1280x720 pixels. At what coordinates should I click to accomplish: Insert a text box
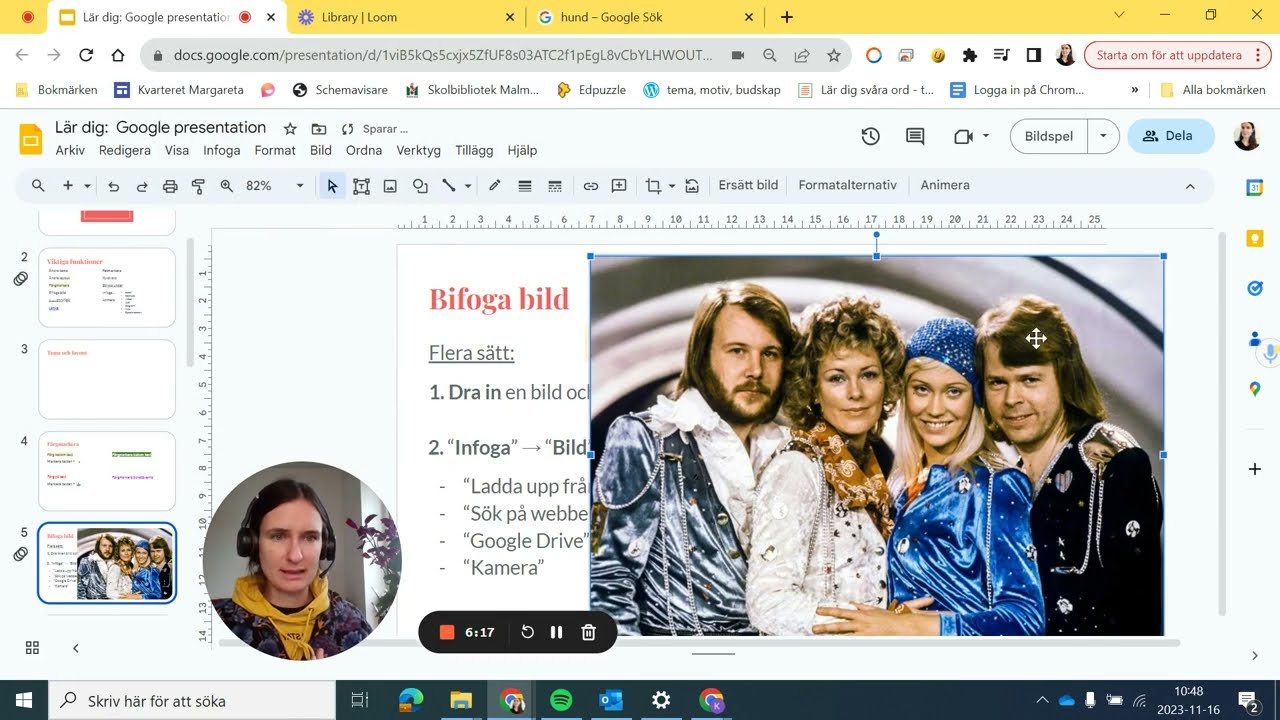point(361,186)
